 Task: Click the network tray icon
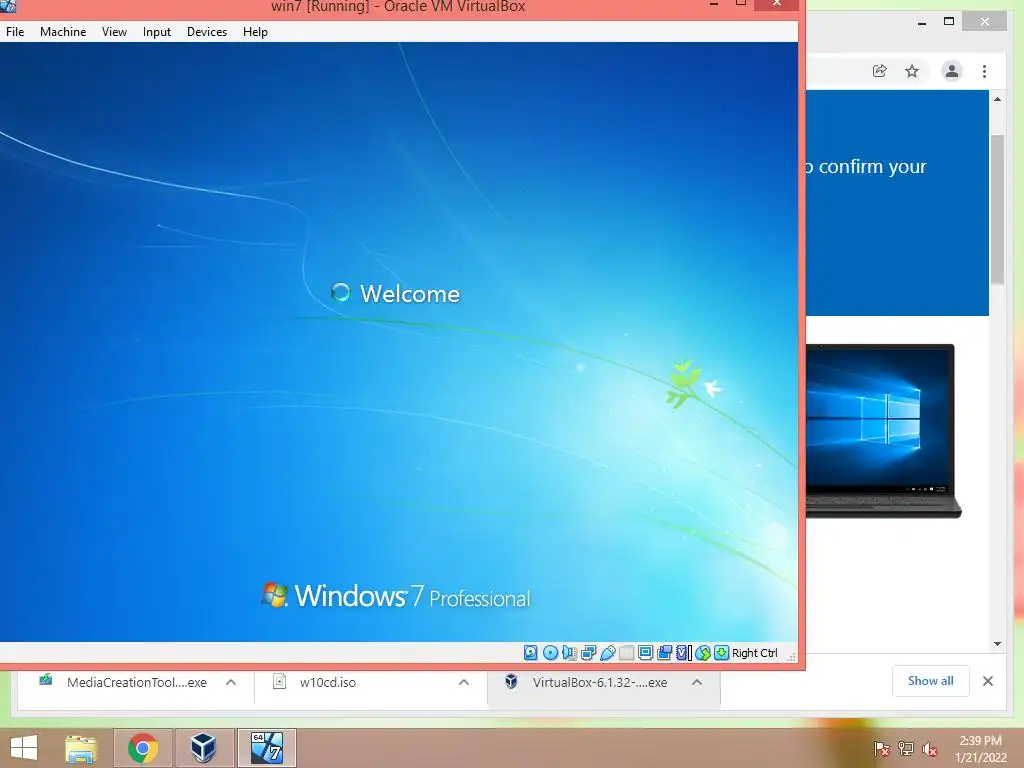(x=906, y=749)
